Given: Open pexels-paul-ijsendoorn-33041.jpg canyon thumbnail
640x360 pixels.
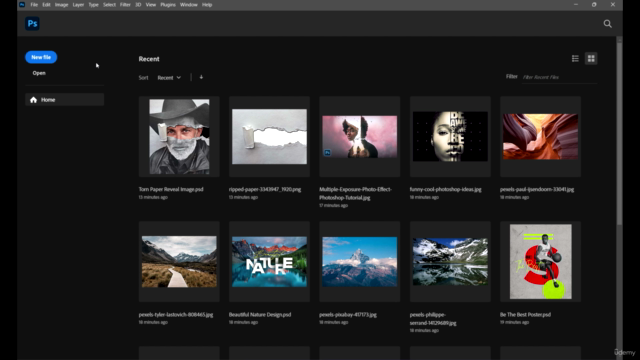Looking at the screenshot, I should (540, 137).
